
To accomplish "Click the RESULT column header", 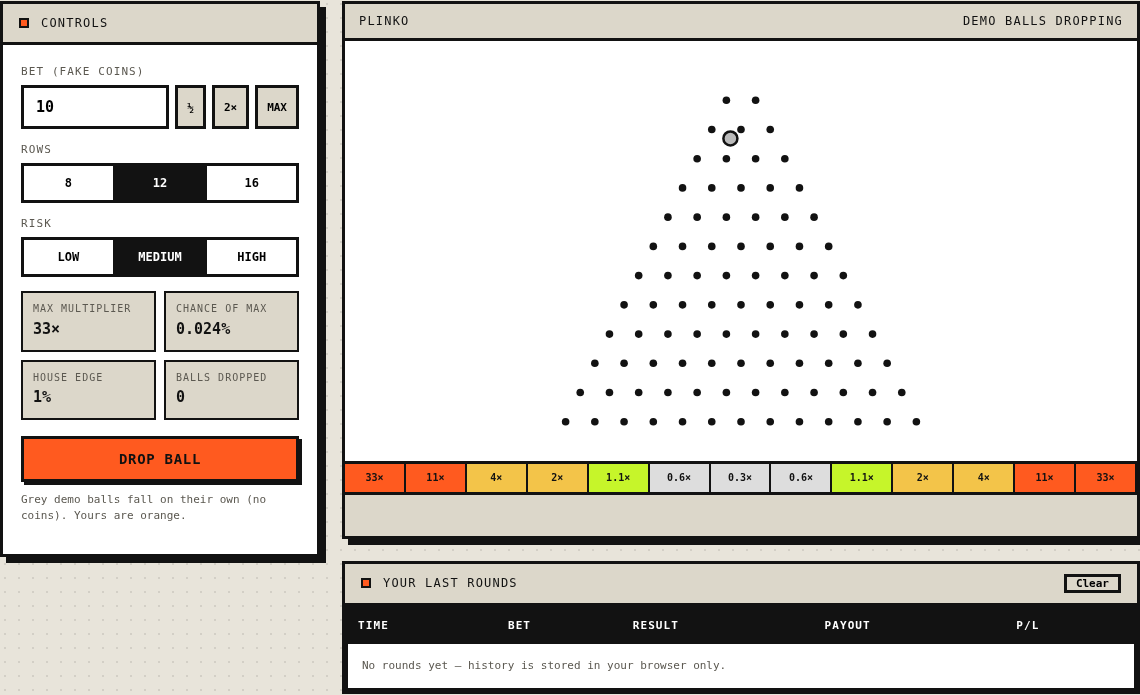I will click(x=655, y=625).
